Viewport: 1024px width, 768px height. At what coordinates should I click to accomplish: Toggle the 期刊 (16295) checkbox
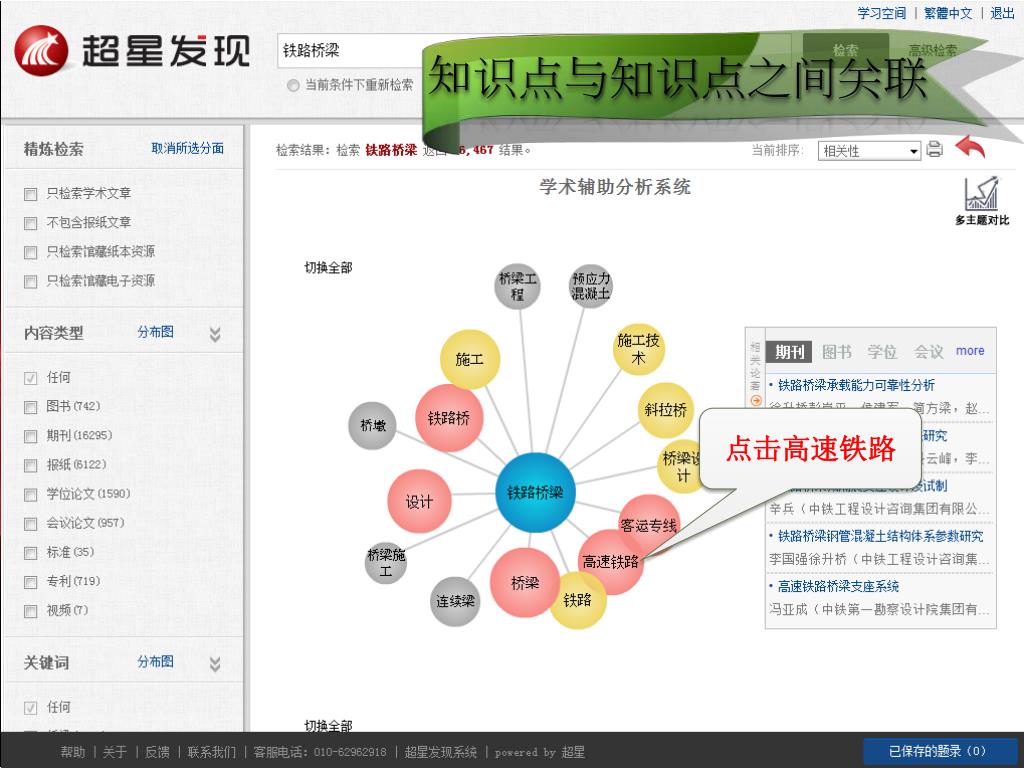30,436
